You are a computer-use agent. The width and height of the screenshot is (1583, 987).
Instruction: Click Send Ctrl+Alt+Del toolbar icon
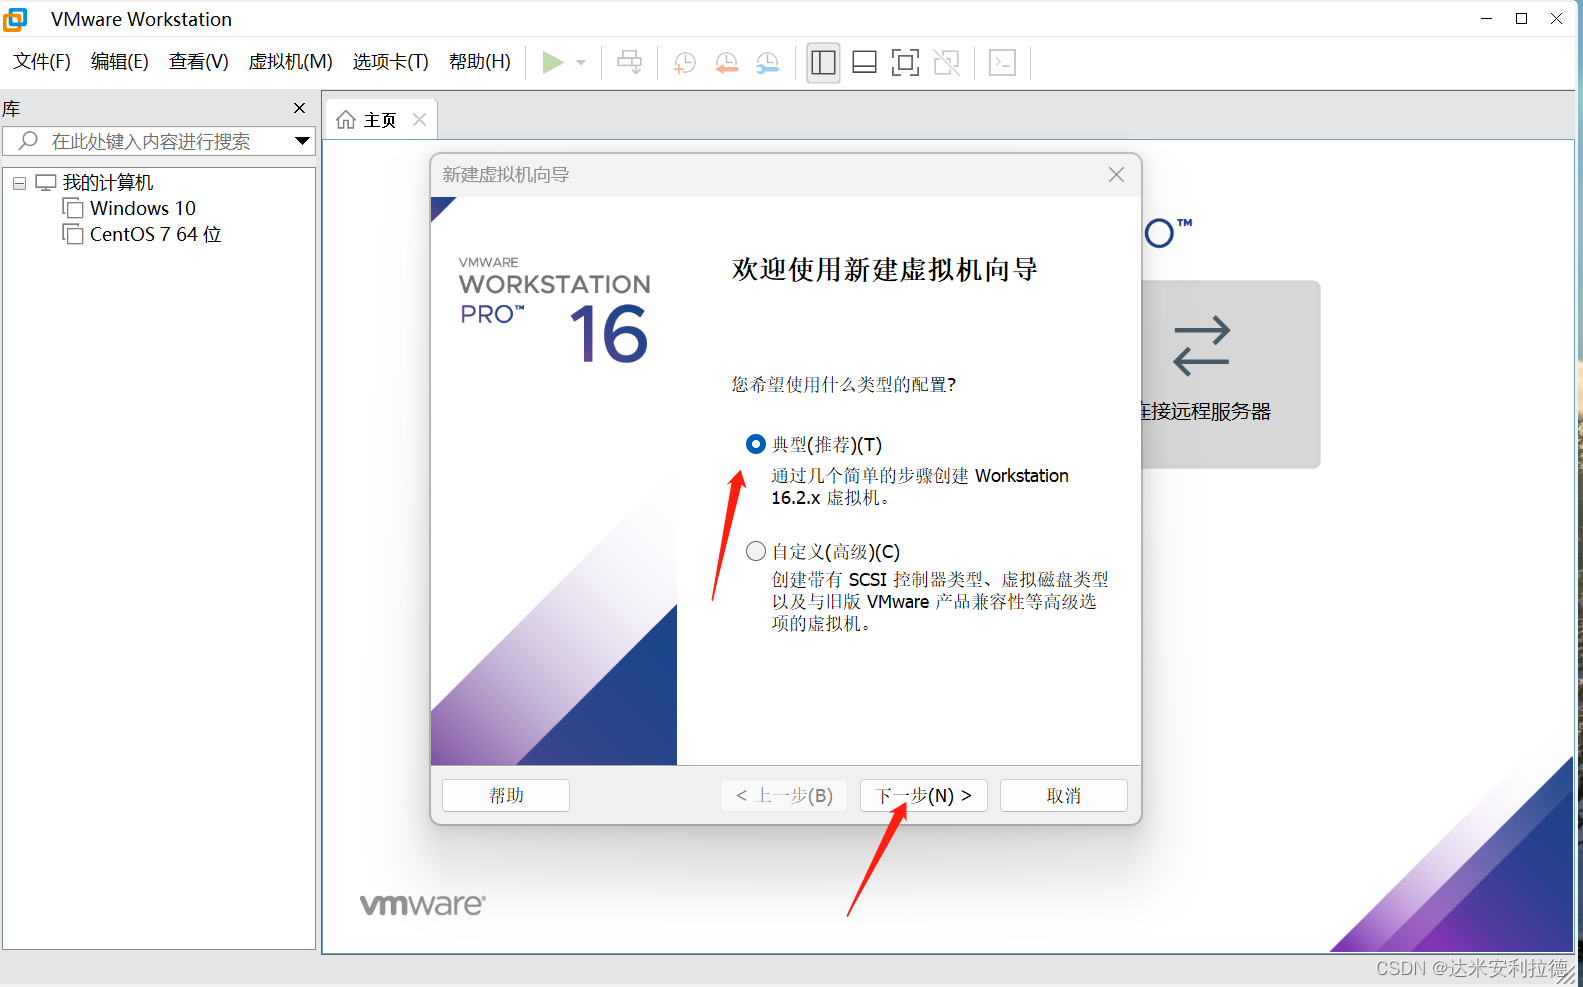[x=630, y=63]
